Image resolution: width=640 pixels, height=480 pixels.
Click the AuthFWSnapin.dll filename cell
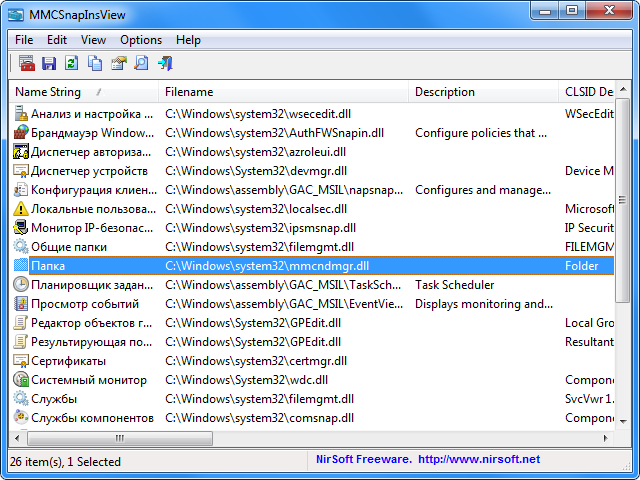pyautogui.click(x=274, y=133)
